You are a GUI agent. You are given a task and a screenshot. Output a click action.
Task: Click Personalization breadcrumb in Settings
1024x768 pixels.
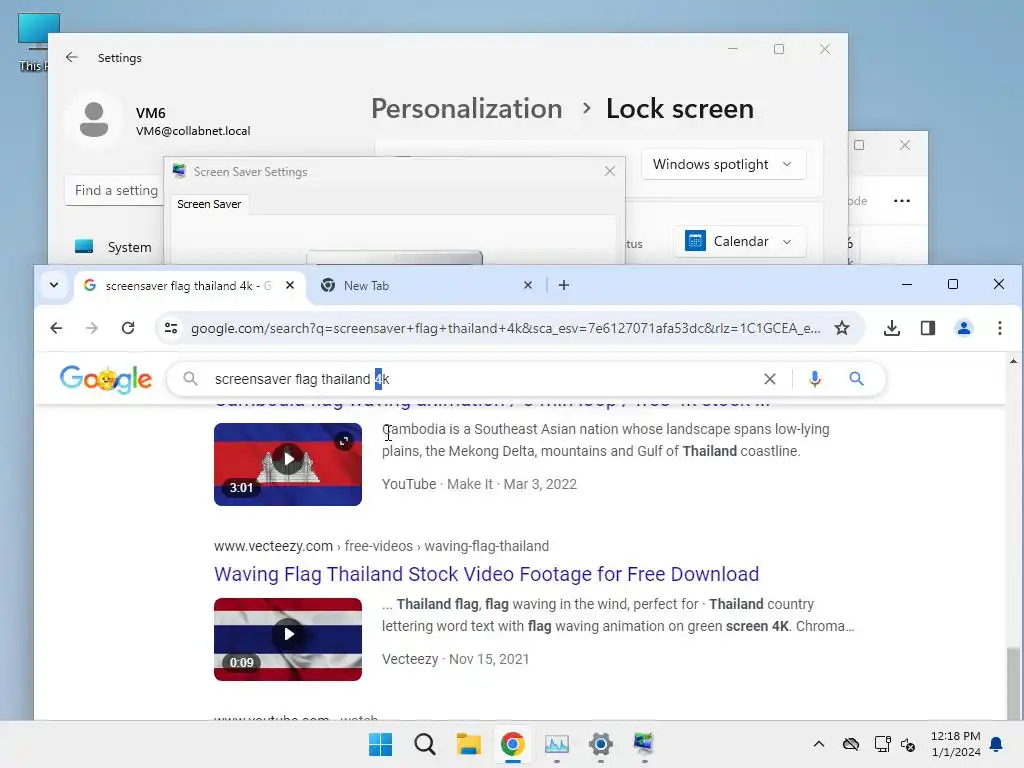click(466, 108)
